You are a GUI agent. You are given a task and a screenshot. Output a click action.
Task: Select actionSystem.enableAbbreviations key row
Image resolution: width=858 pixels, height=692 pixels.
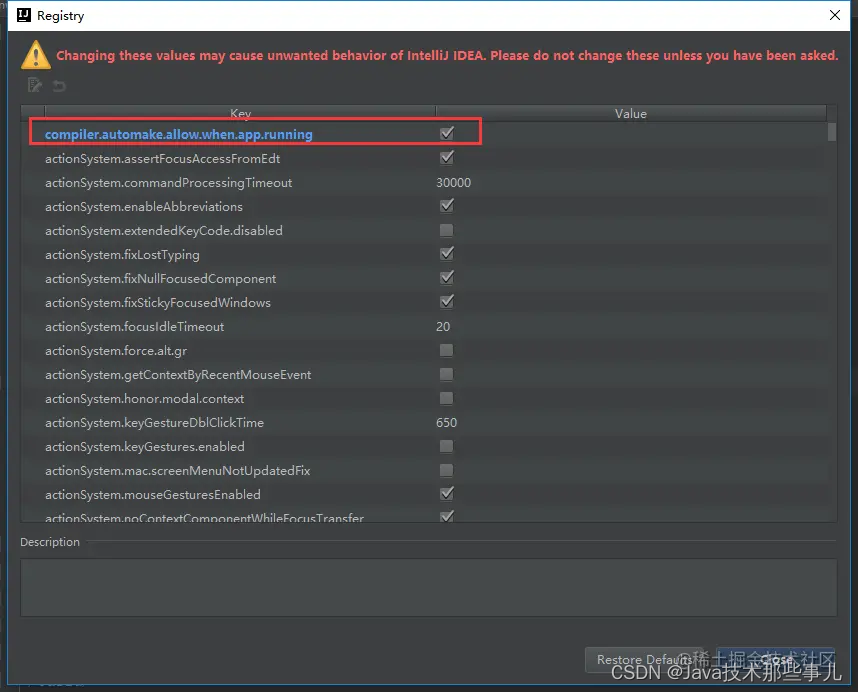pos(144,207)
